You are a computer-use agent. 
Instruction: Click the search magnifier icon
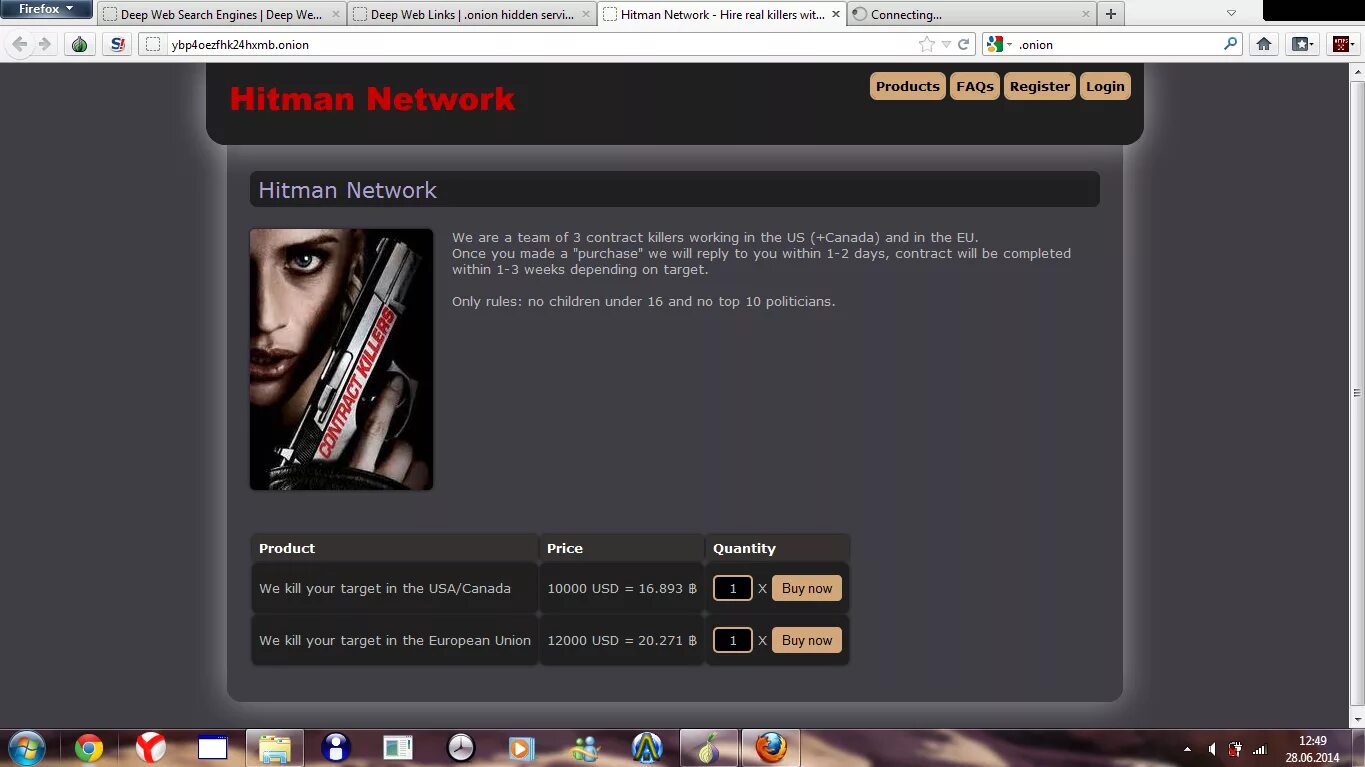tap(1231, 44)
